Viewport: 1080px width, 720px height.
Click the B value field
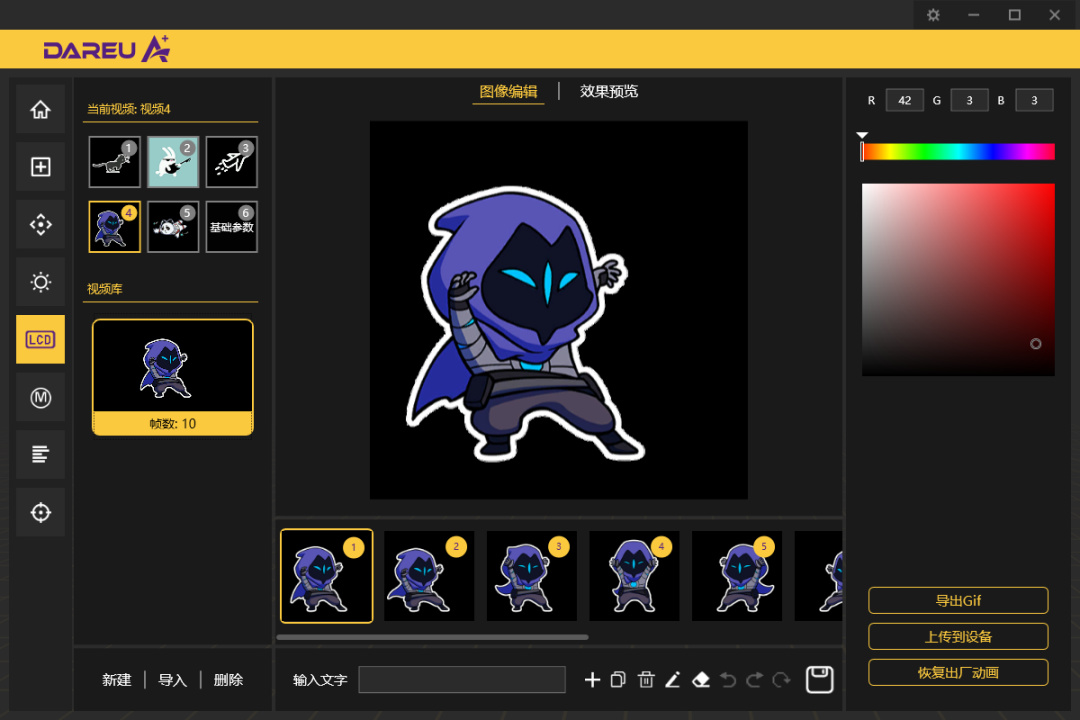click(x=1034, y=101)
